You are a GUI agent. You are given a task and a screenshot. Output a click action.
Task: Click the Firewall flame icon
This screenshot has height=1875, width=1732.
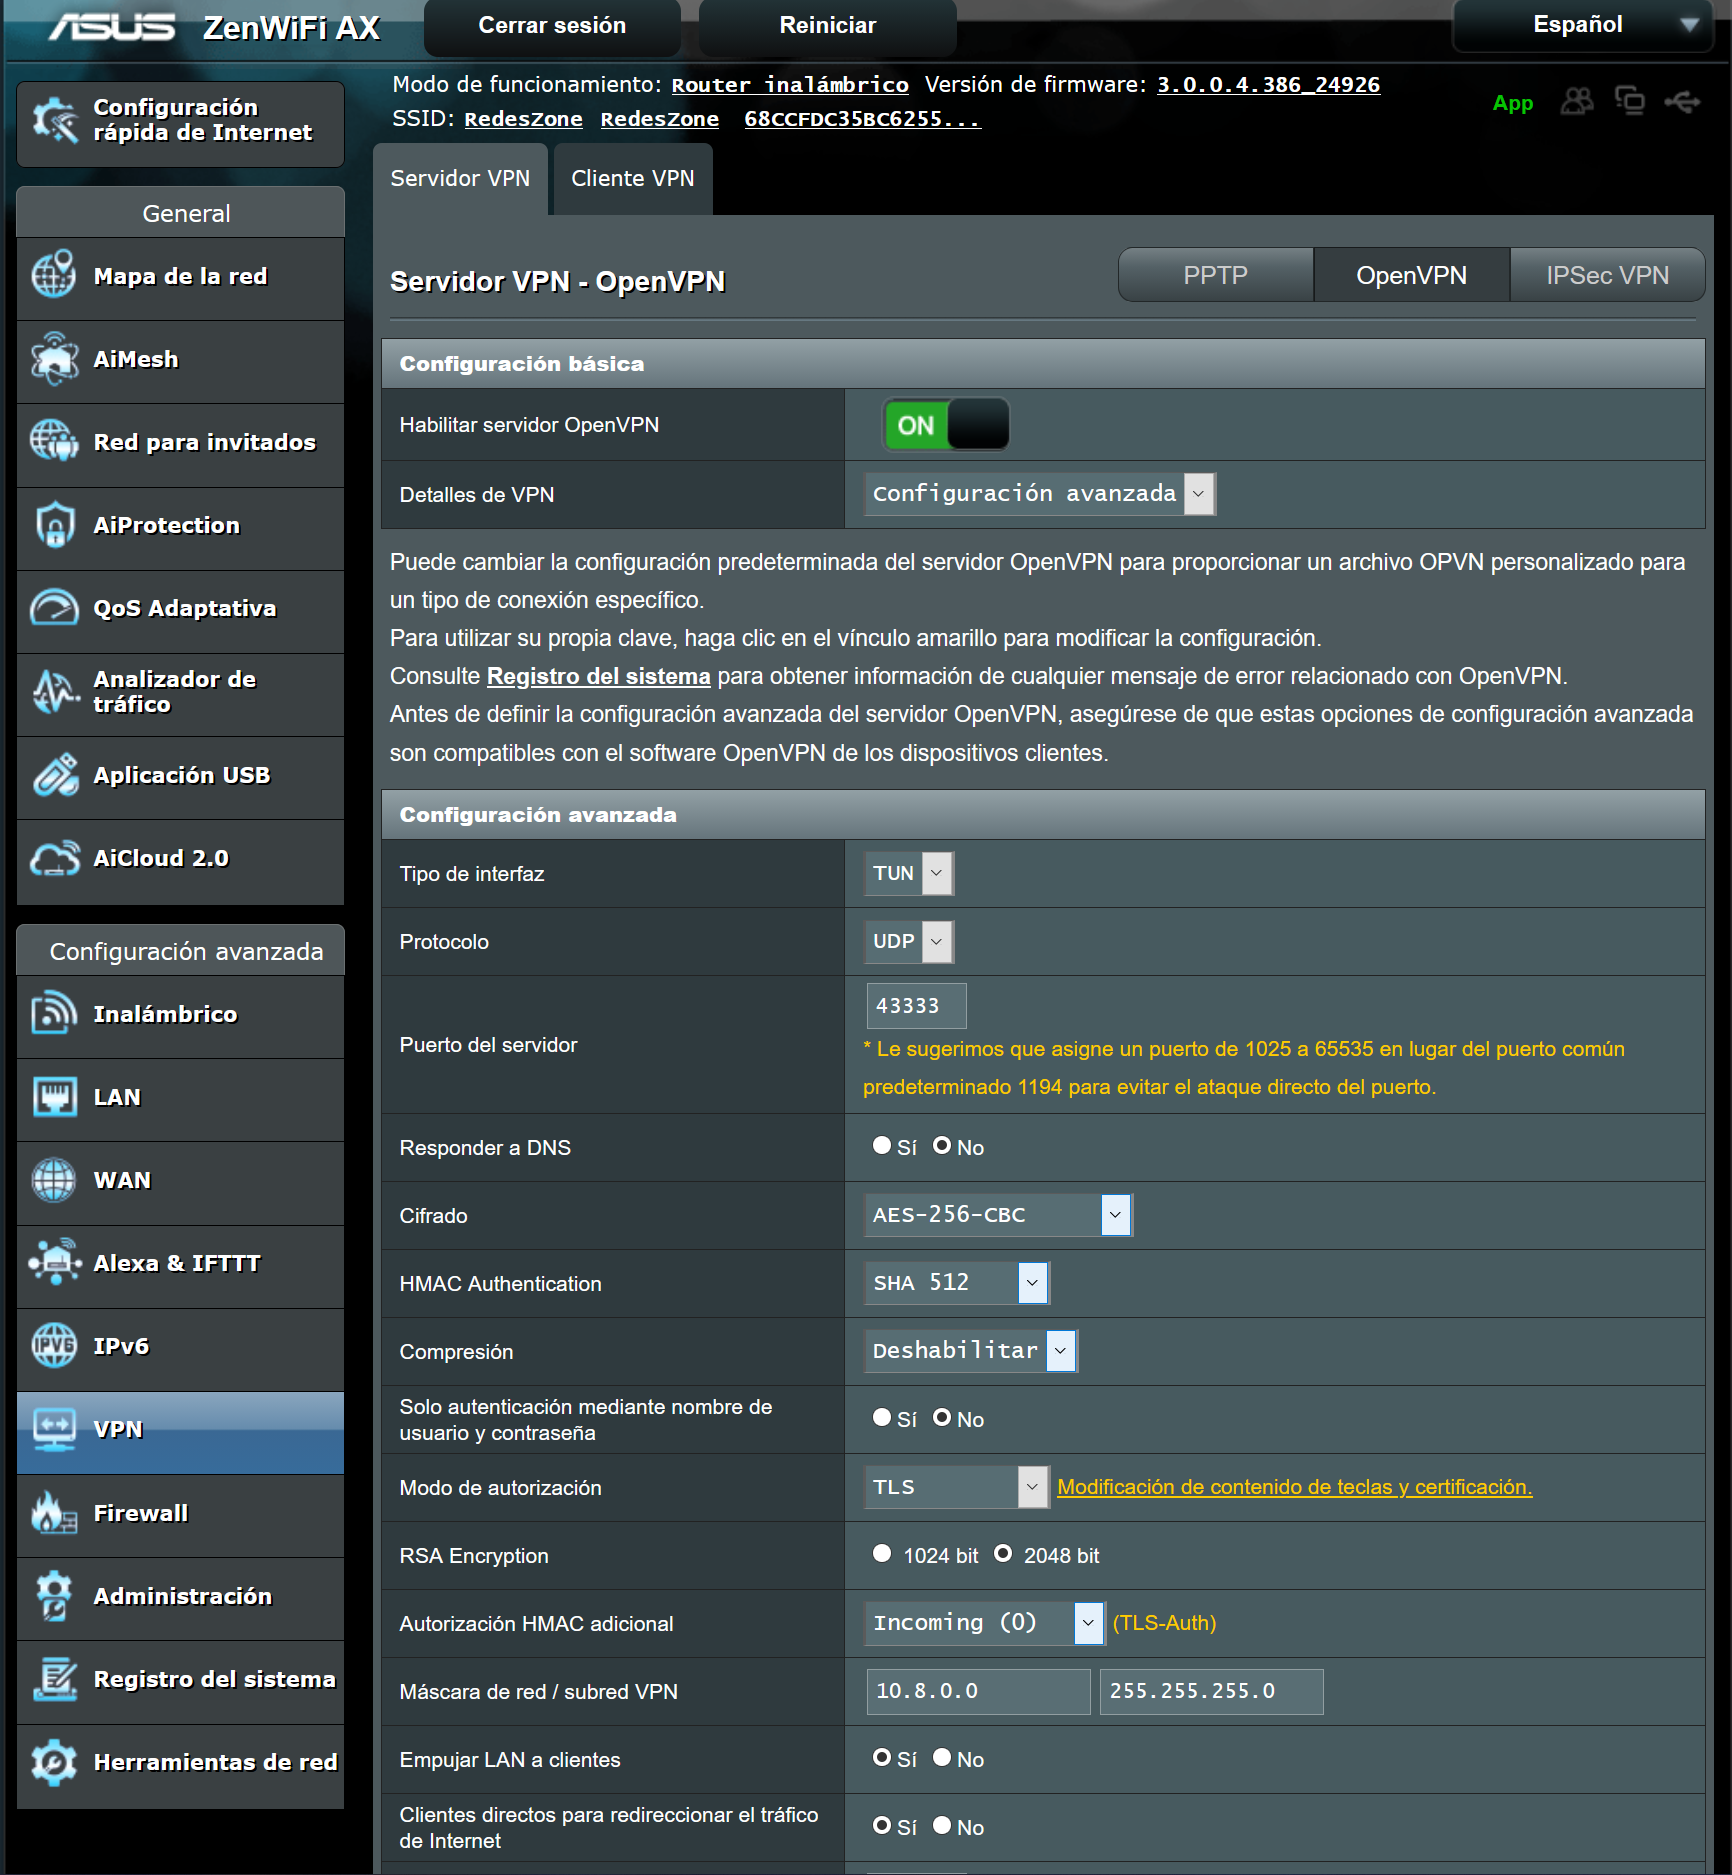pyautogui.click(x=54, y=1513)
